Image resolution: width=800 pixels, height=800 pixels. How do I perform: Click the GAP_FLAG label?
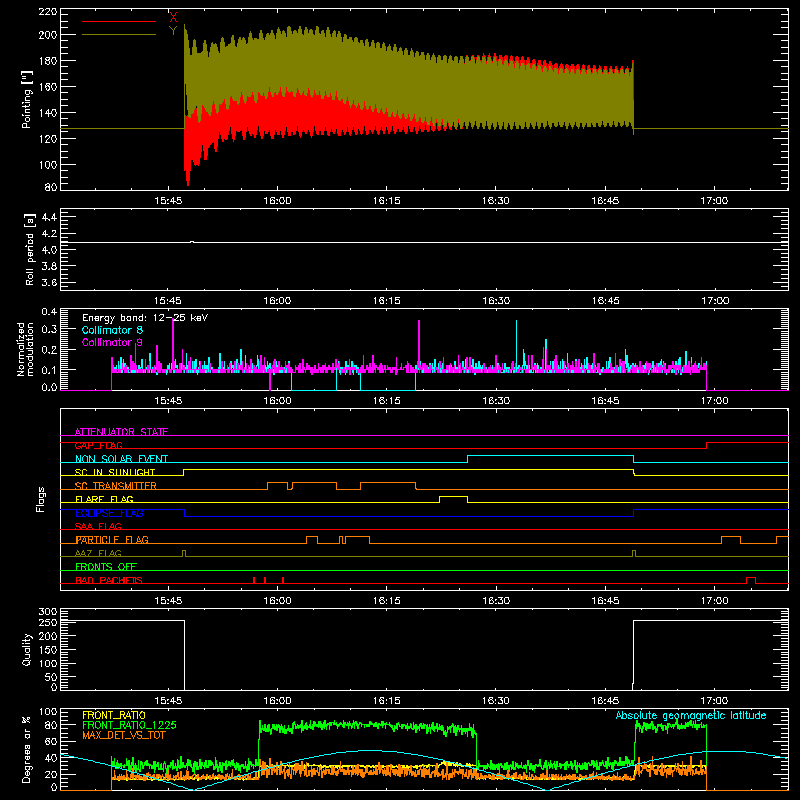point(98,445)
